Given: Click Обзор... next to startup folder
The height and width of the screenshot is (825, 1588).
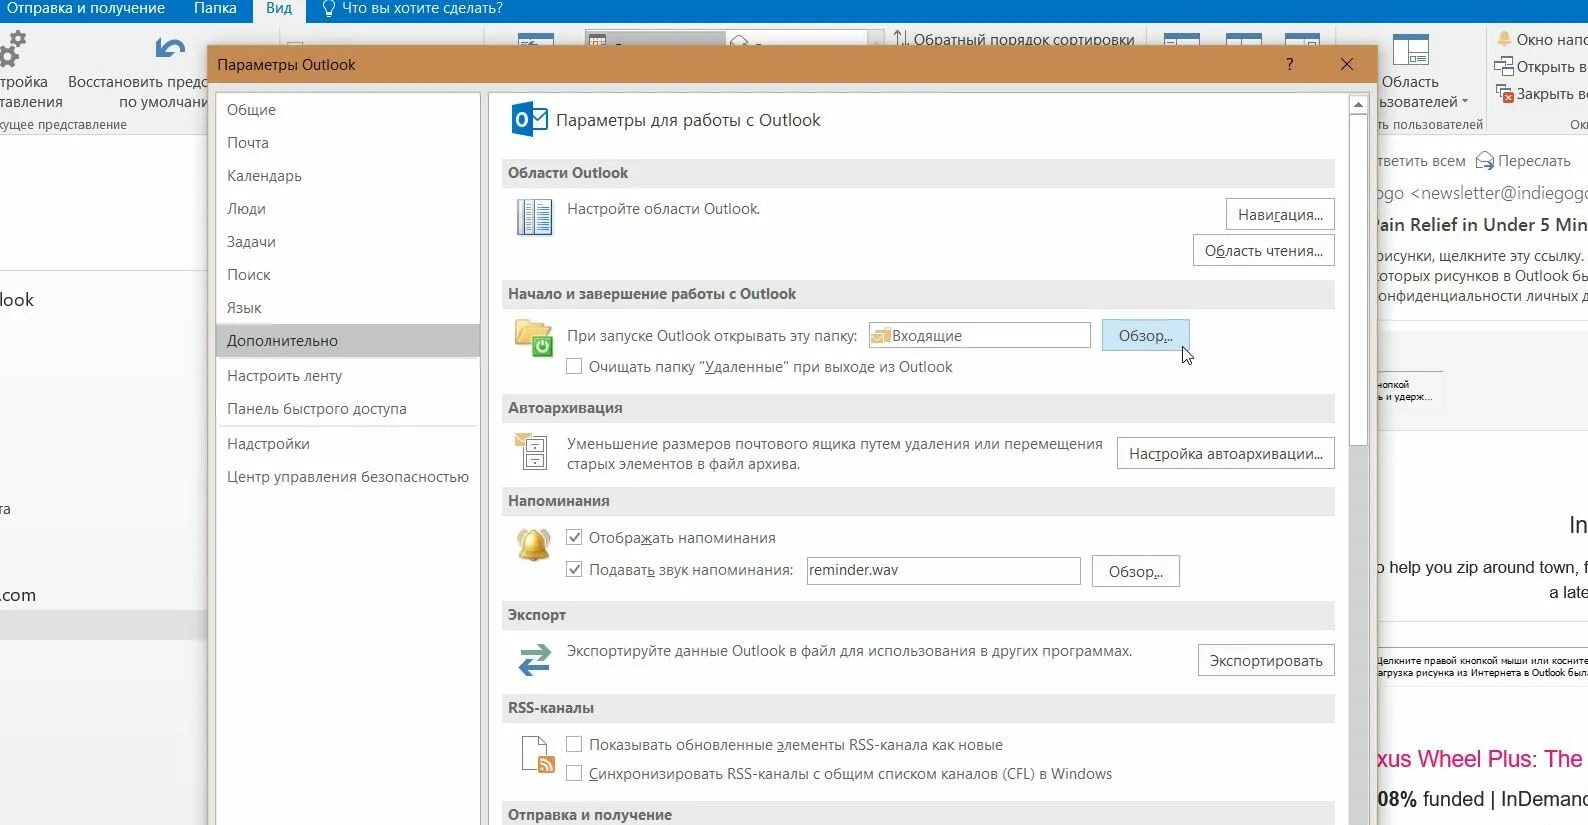Looking at the screenshot, I should coord(1145,336).
